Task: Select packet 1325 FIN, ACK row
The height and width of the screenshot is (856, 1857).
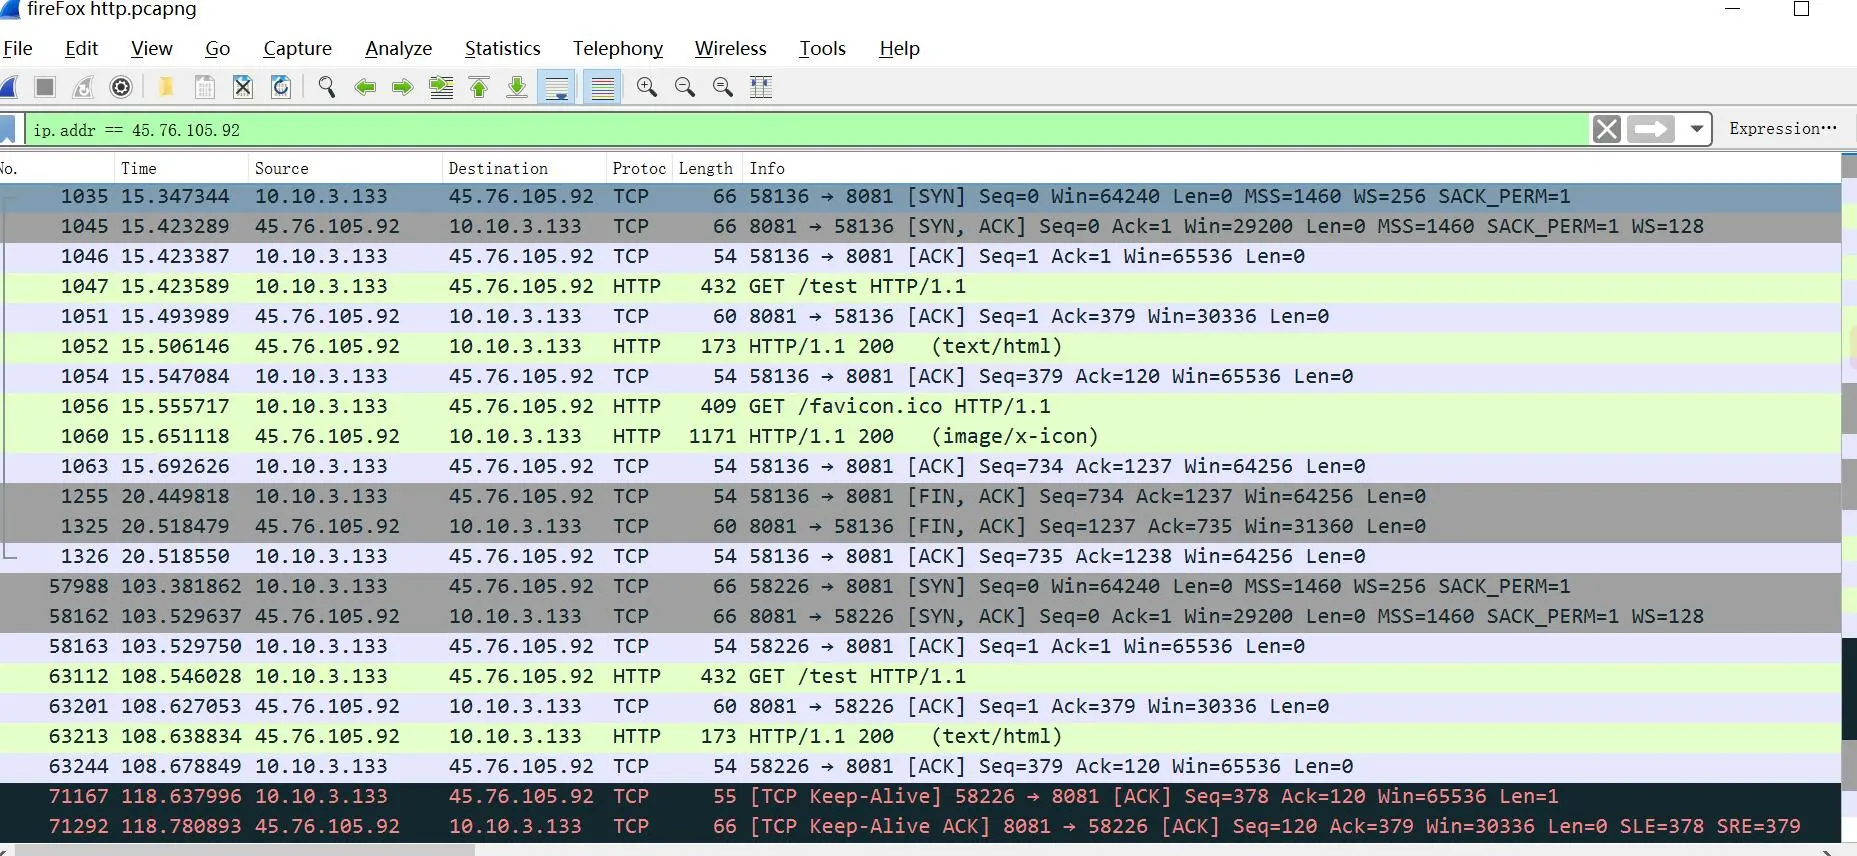Action: pos(920,526)
